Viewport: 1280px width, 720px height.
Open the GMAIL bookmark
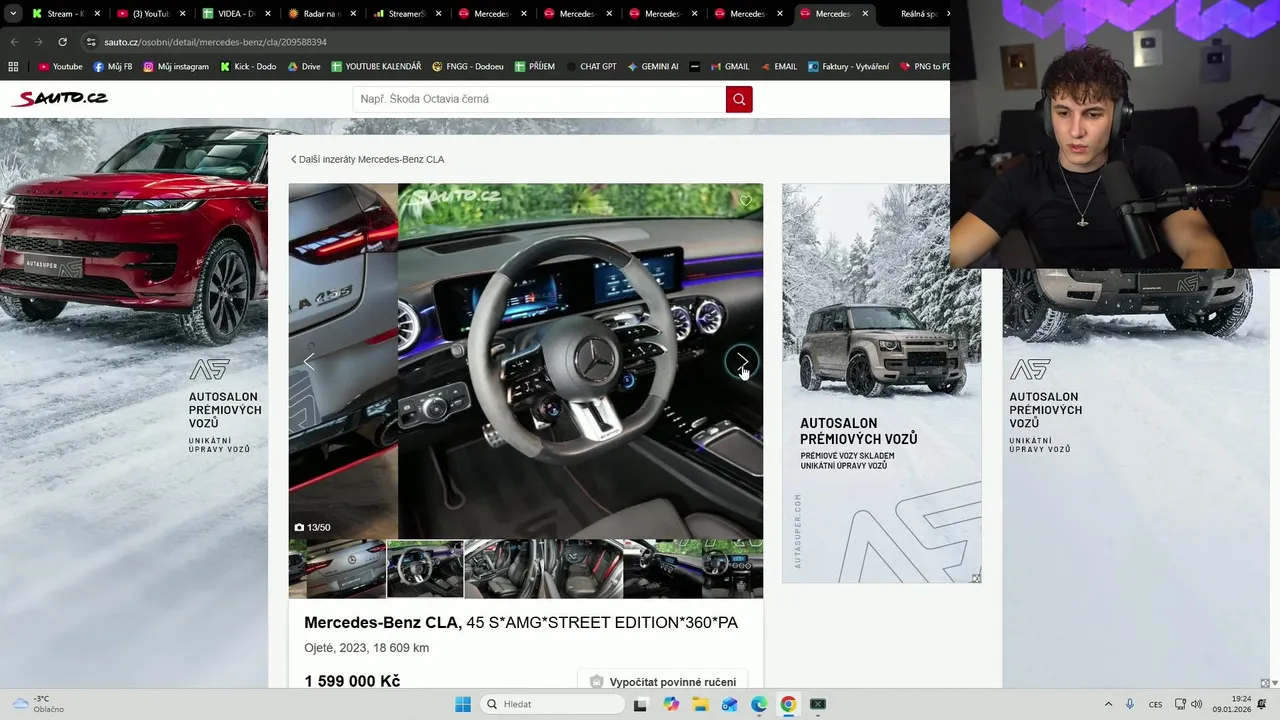[730, 67]
